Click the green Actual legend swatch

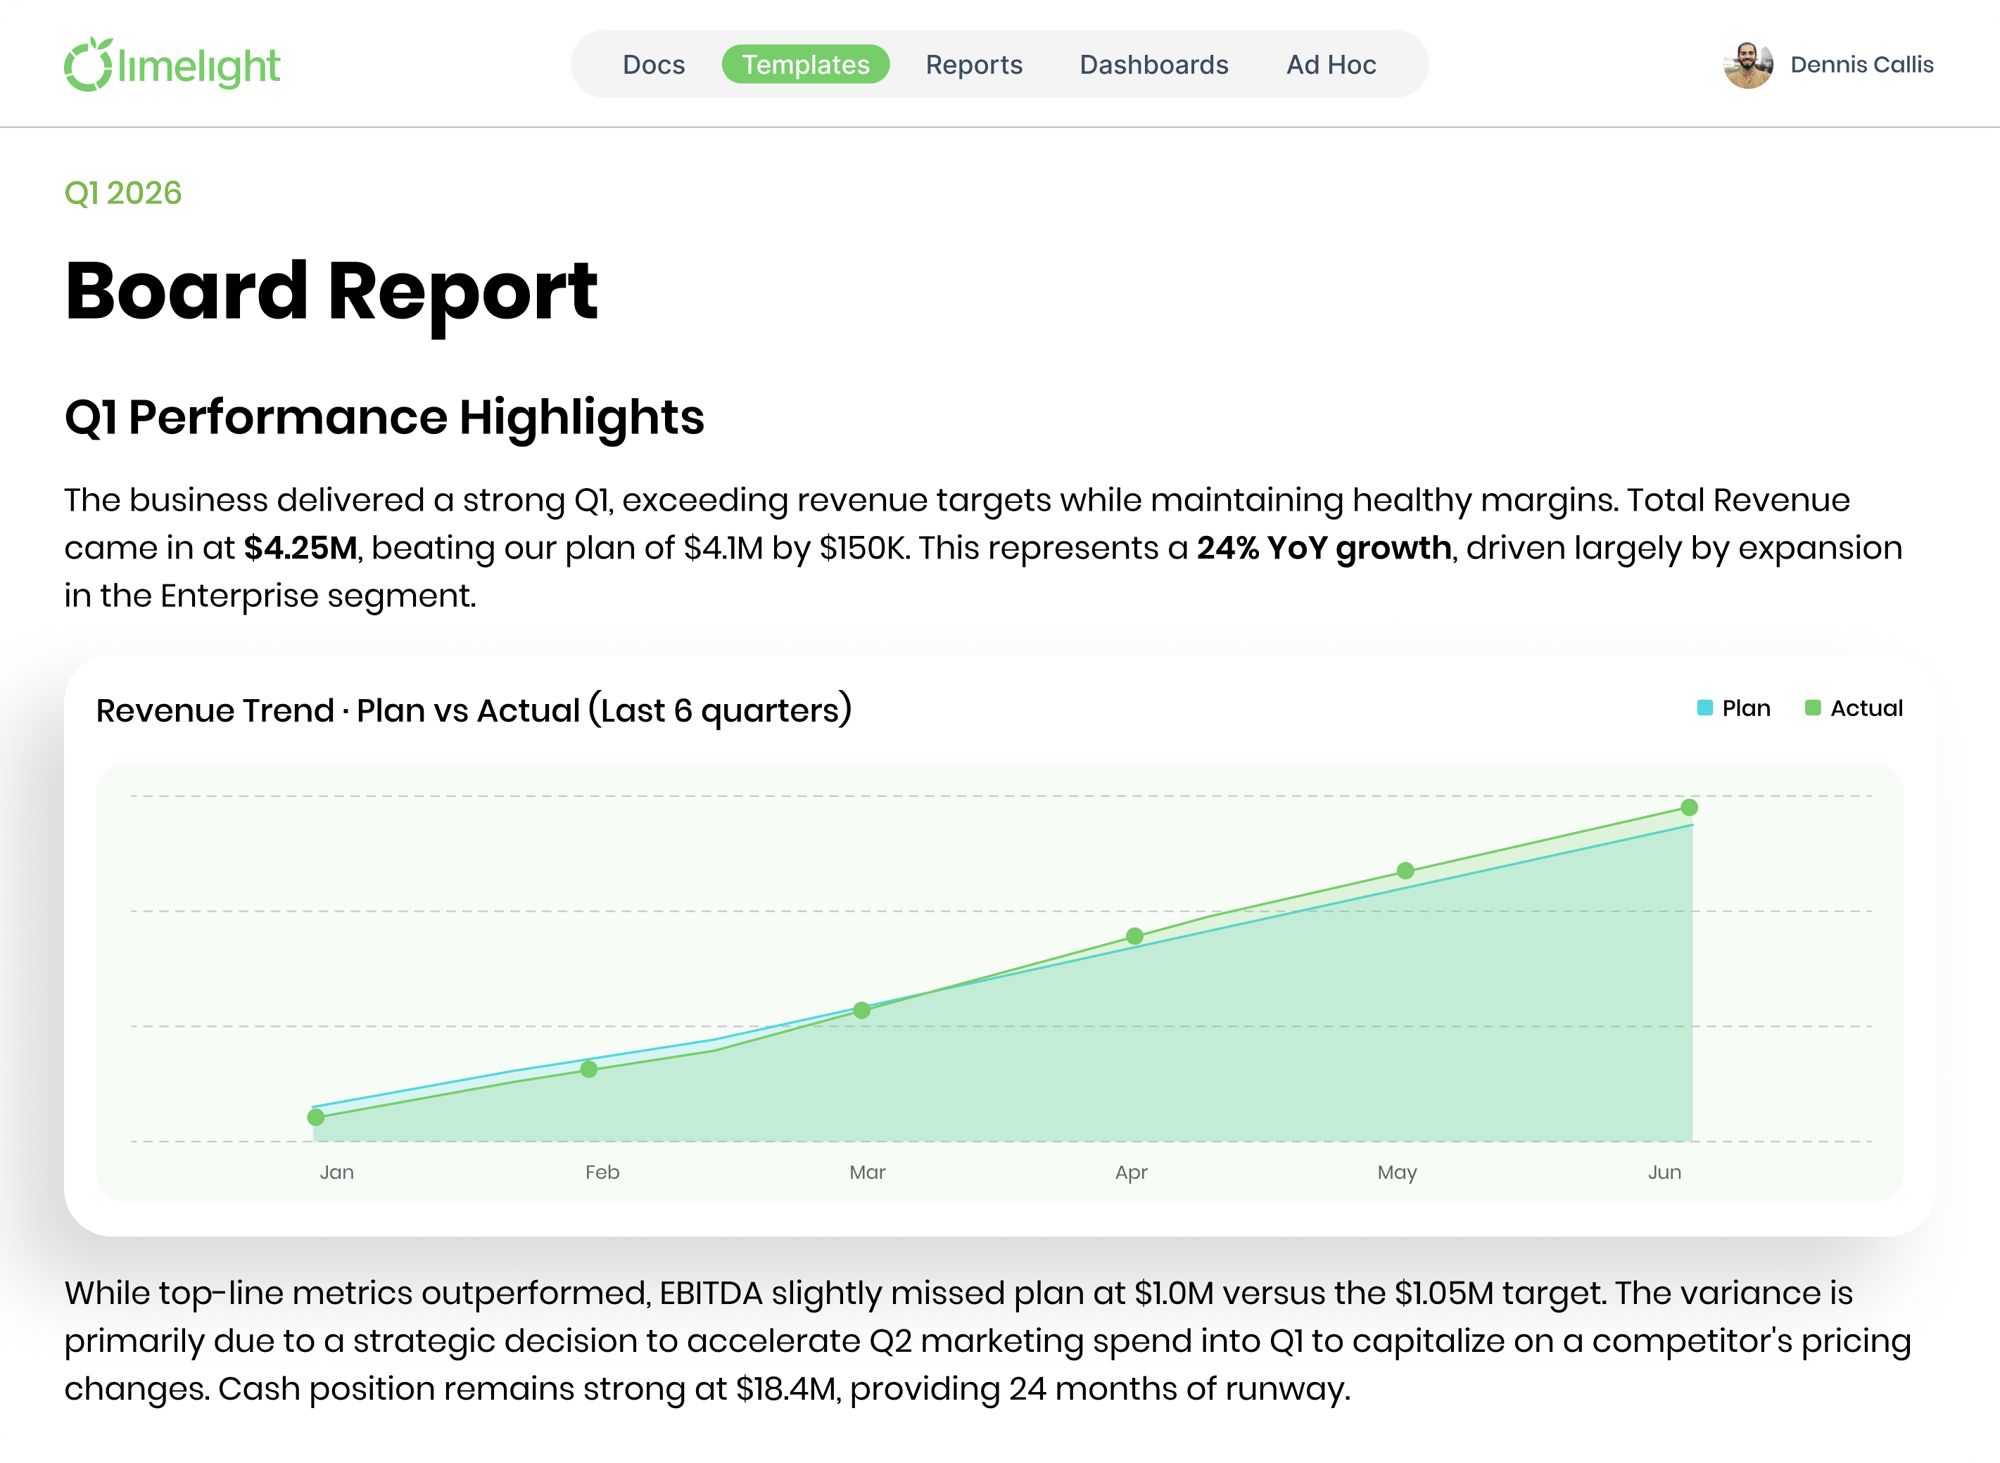1812,708
